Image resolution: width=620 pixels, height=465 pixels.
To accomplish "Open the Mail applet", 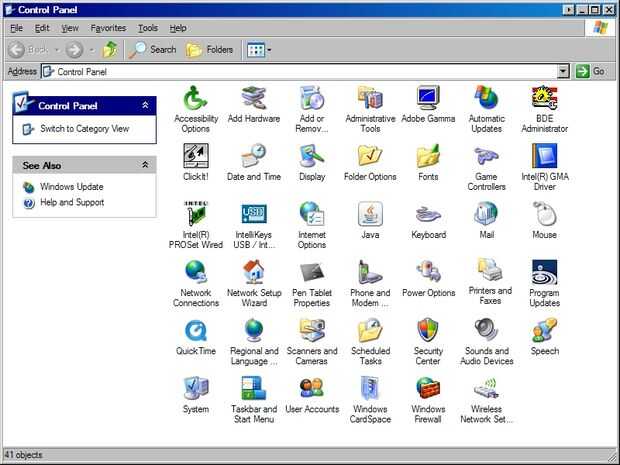I will coord(486,214).
